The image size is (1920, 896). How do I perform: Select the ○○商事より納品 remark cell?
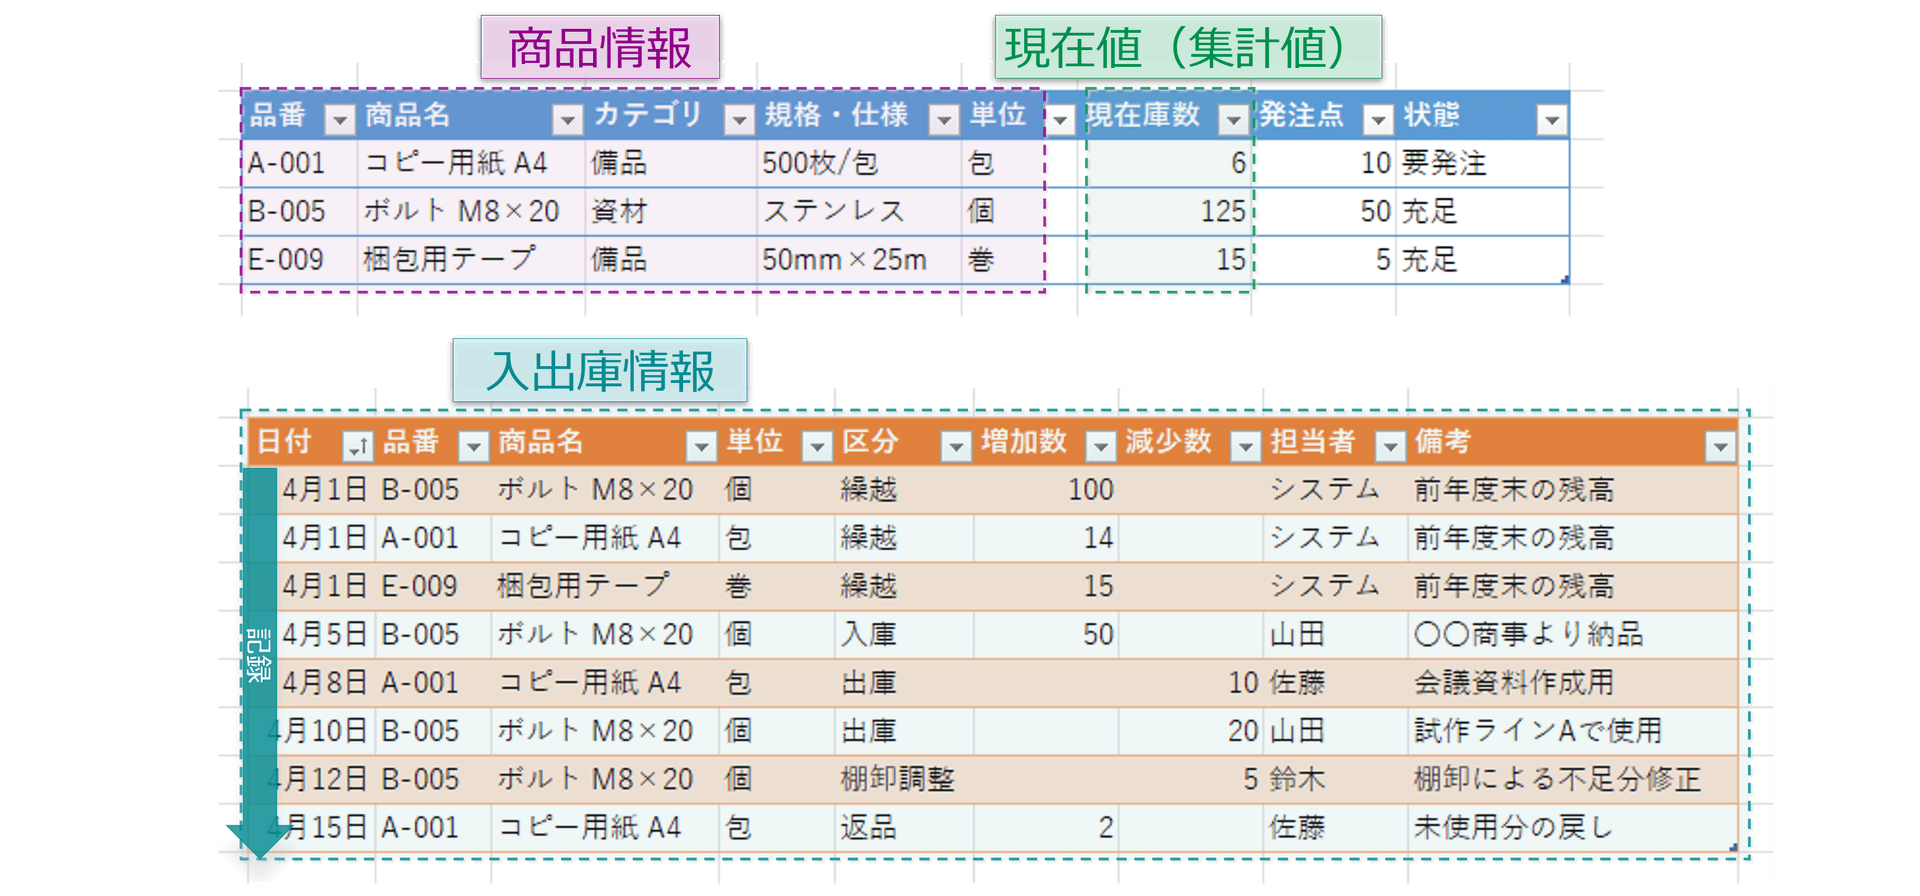1572,634
